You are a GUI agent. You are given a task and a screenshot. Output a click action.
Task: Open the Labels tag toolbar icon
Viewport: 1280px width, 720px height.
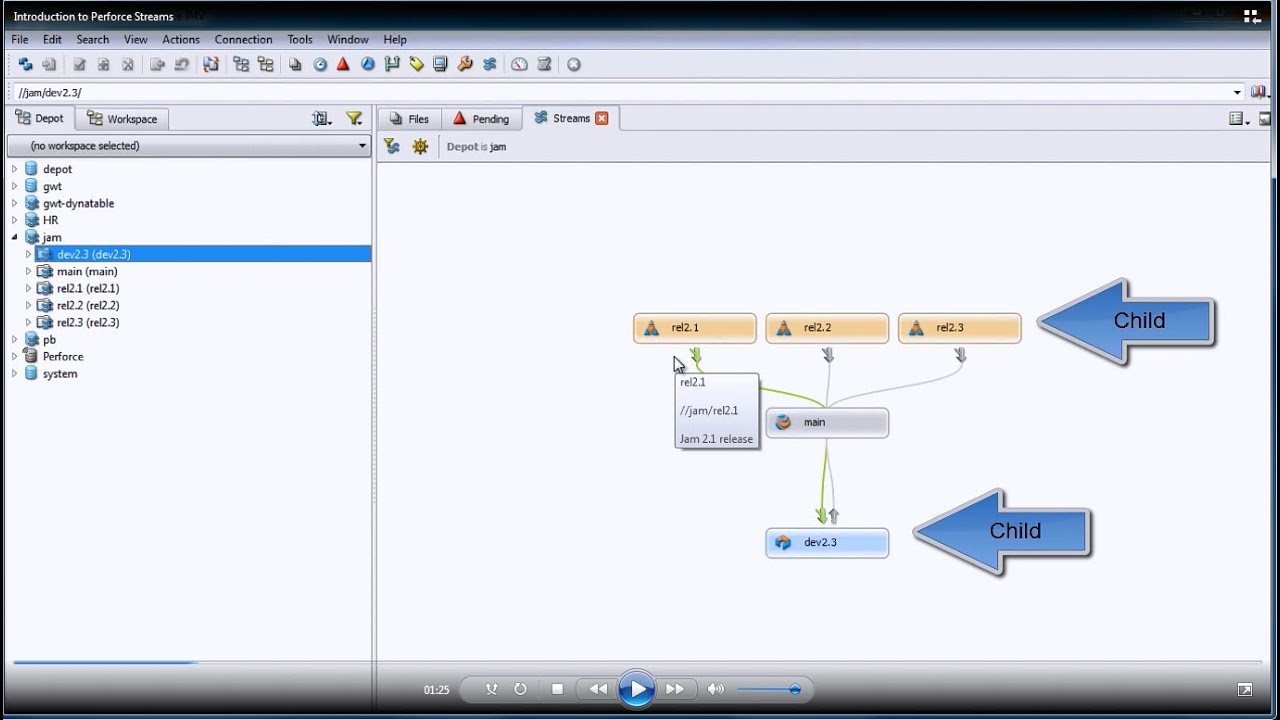[x=416, y=64]
